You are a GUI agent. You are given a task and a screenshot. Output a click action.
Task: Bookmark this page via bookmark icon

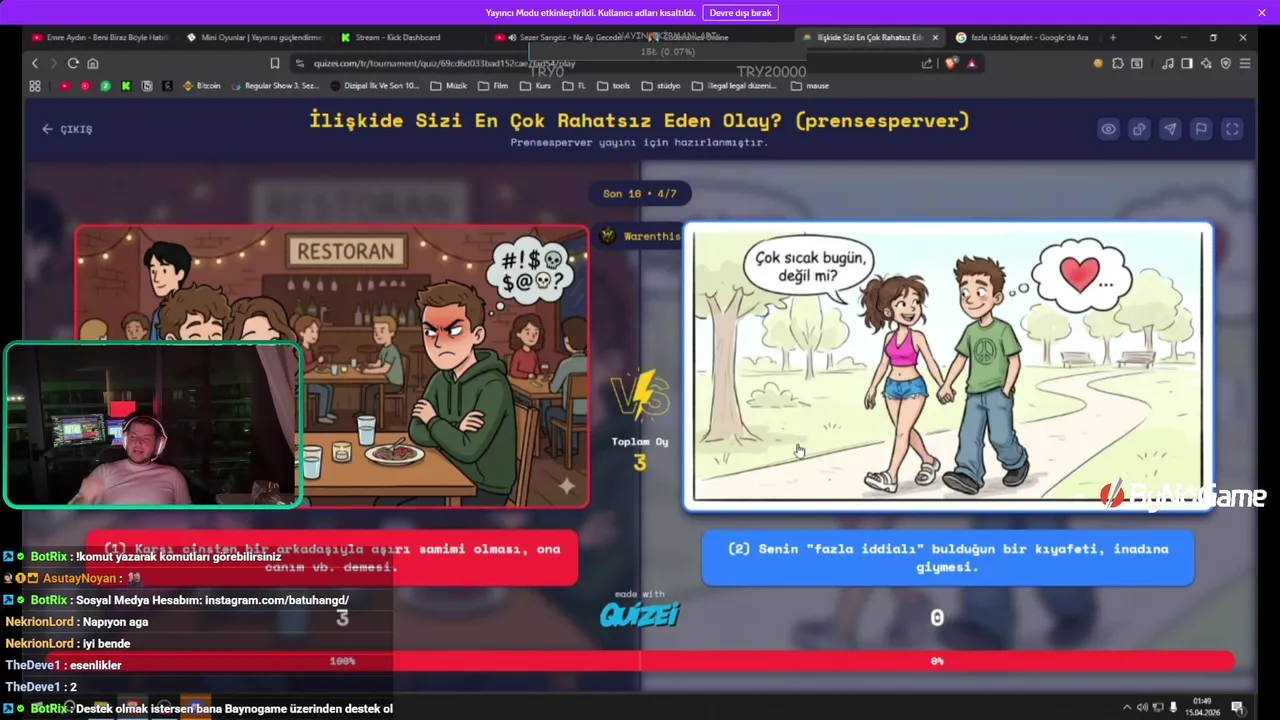[275, 63]
